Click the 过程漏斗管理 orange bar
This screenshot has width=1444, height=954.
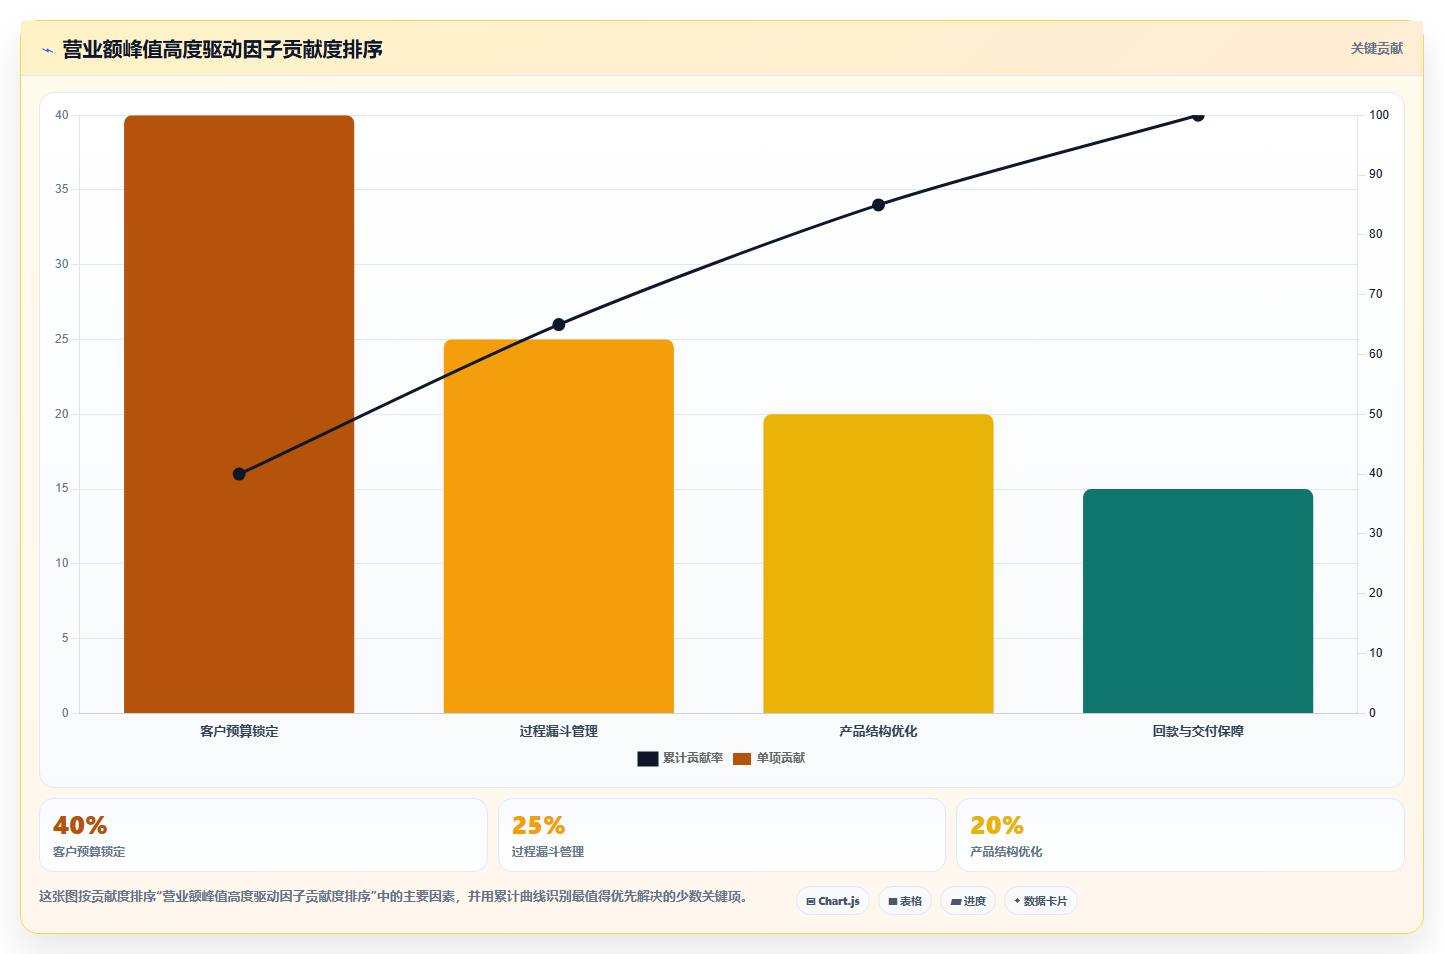pyautogui.click(x=559, y=526)
